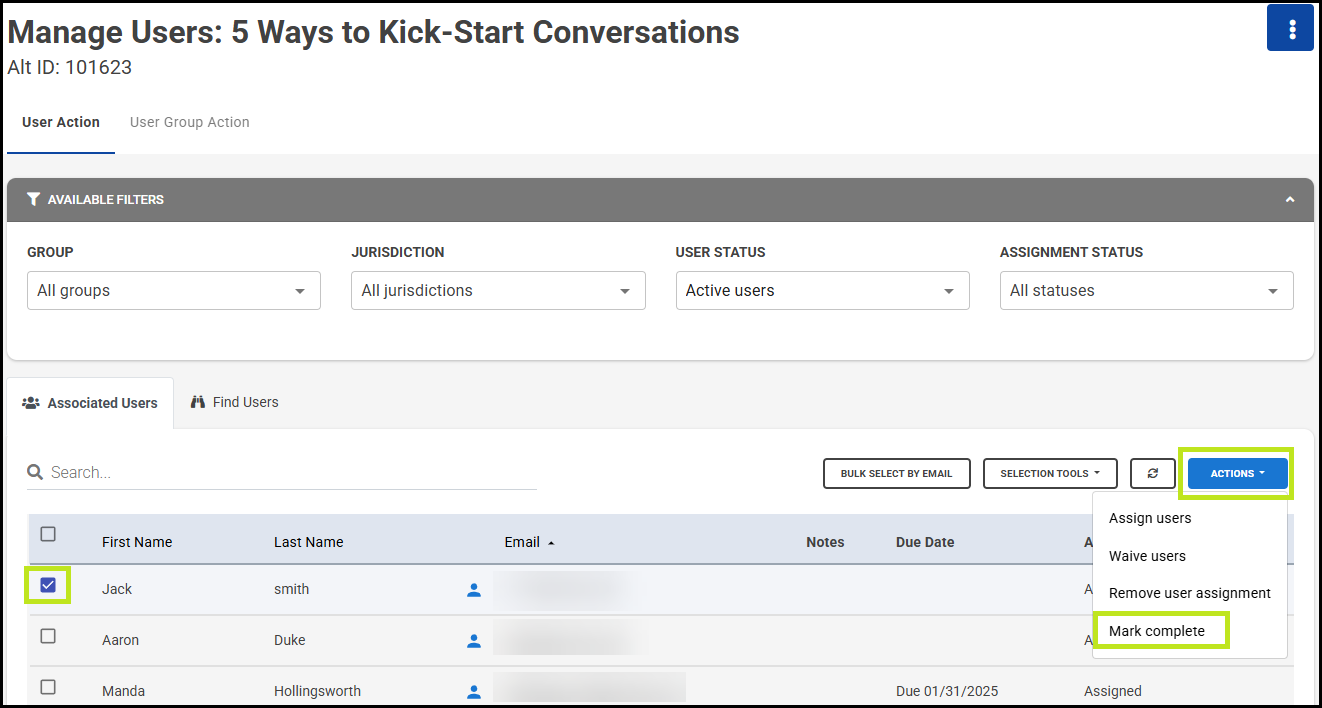The width and height of the screenshot is (1322, 708).
Task: Check the checkbox for Aaron Duke
Action: click(x=48, y=636)
